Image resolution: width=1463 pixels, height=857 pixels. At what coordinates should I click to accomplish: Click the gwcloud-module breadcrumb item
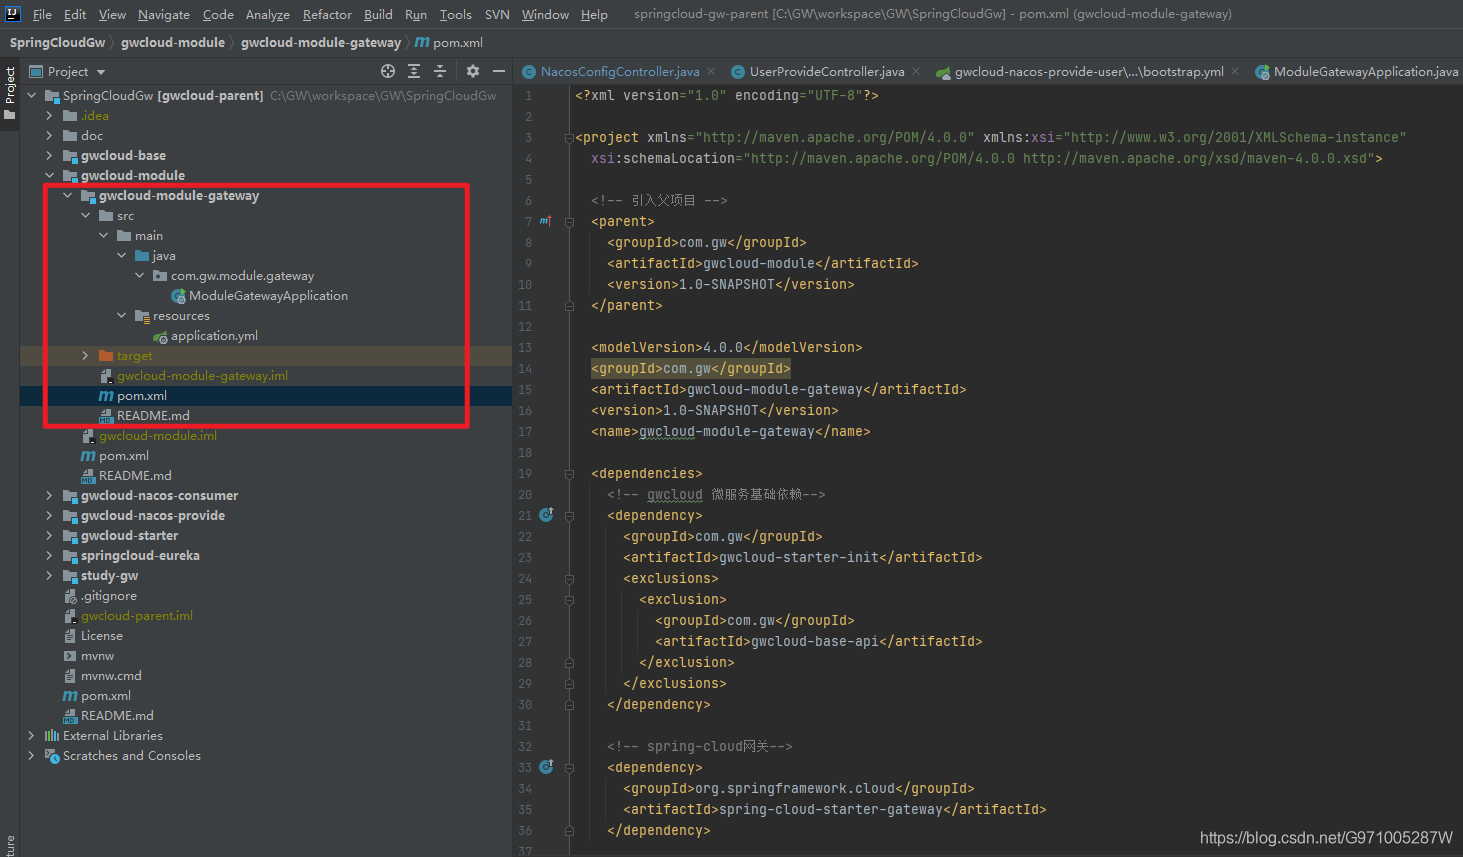[171, 42]
